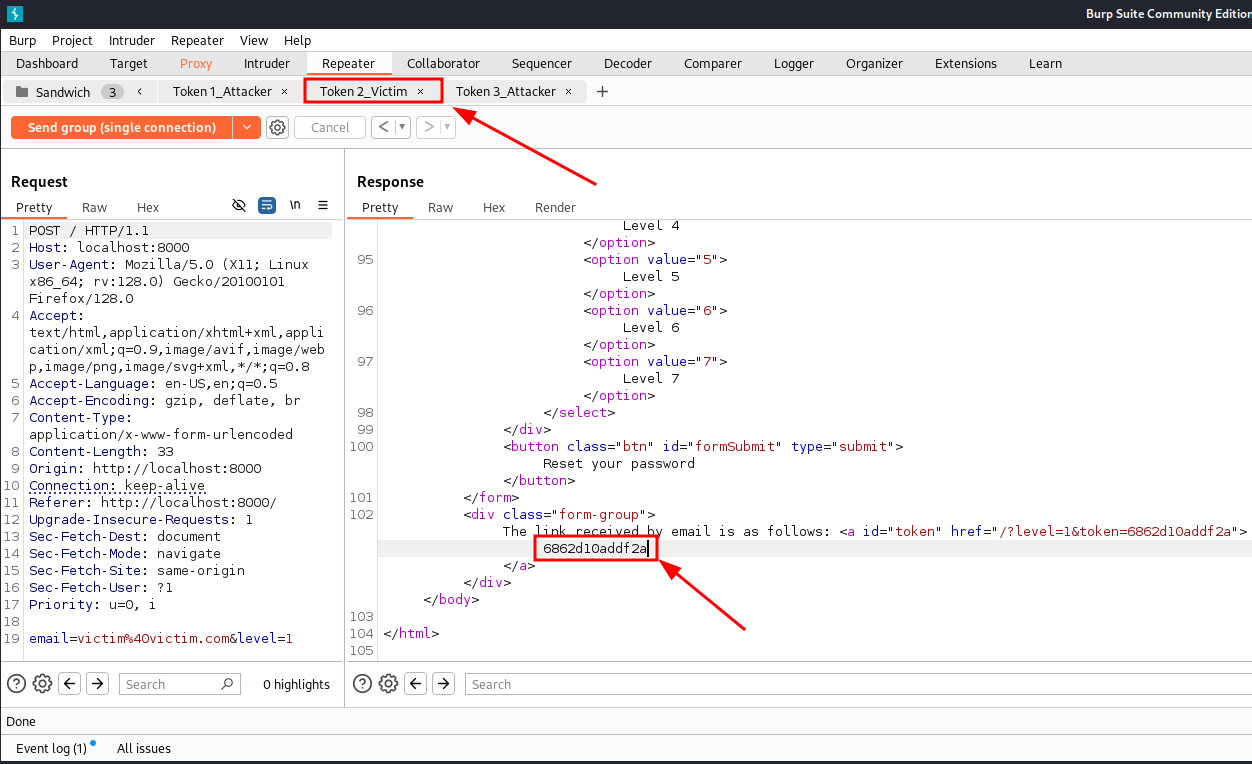The width and height of the screenshot is (1252, 764).
Task: Switch Response view to Render
Action: click(555, 207)
